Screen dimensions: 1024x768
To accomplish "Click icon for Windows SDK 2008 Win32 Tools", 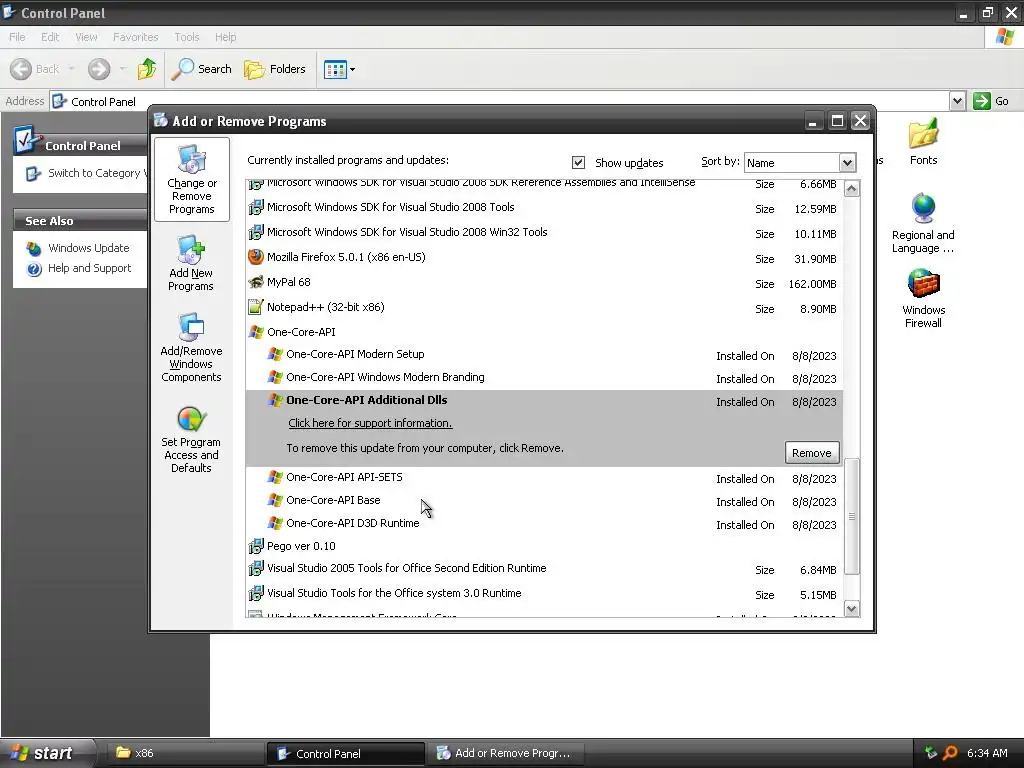I will 255,232.
